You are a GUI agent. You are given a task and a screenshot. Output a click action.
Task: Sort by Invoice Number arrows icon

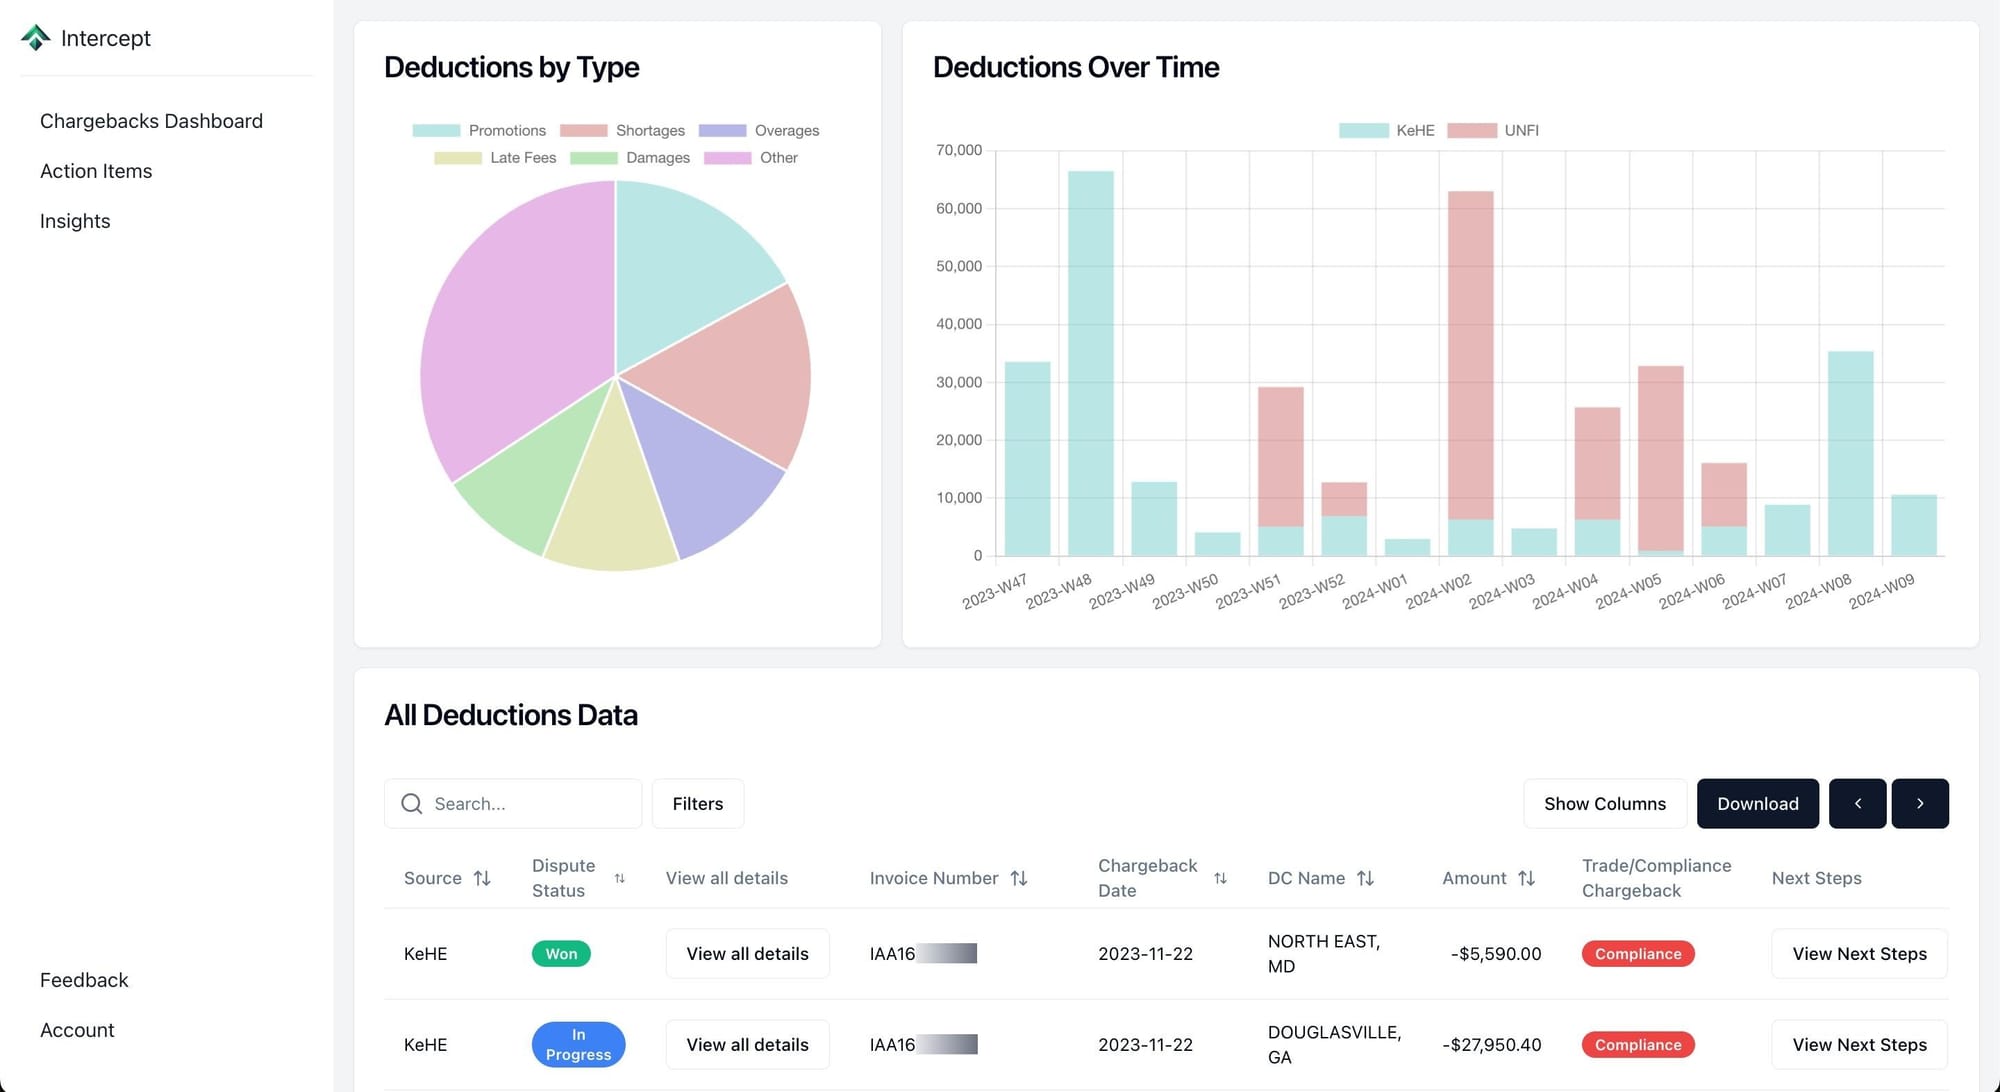click(1019, 878)
